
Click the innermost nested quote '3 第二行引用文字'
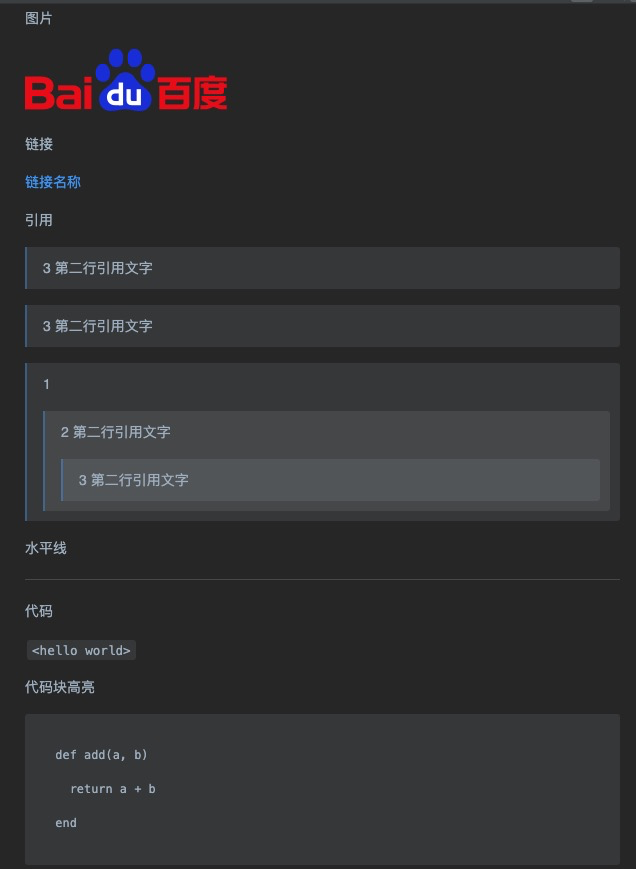(330, 480)
